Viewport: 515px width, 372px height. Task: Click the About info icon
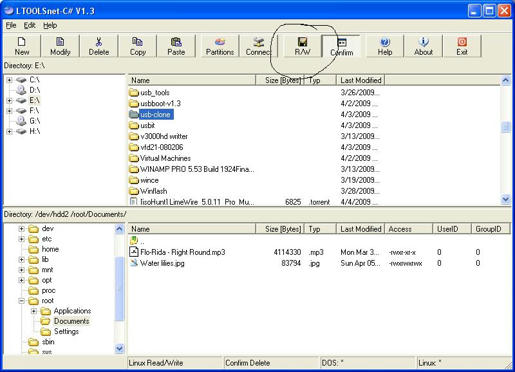point(423,42)
